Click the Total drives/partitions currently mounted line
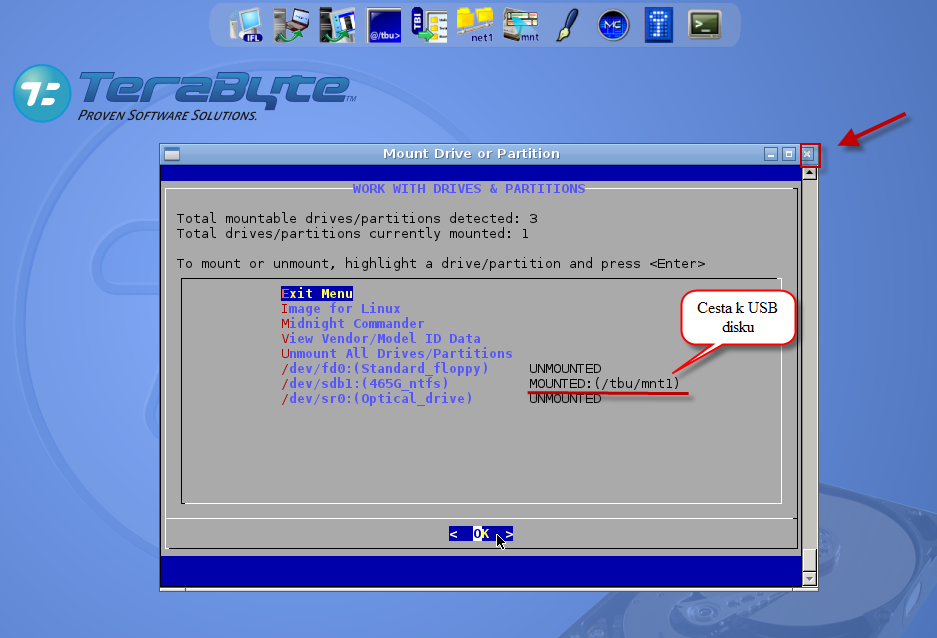This screenshot has height=638, width=937. tap(353, 234)
